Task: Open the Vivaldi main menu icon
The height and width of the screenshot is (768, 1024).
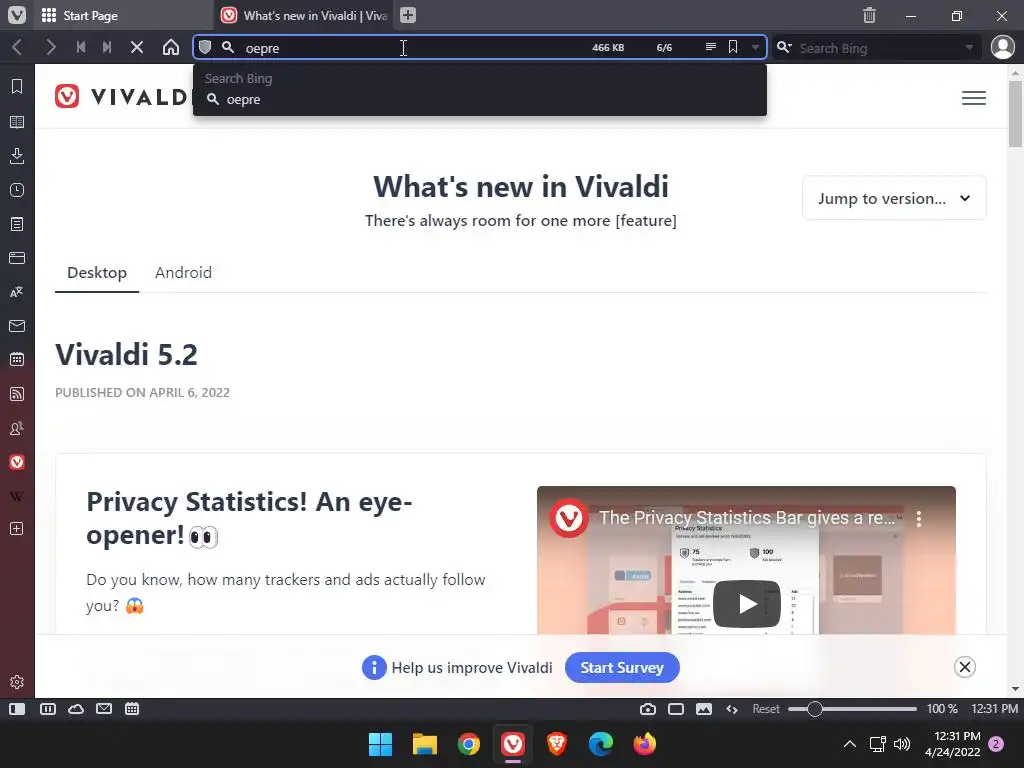Action: [16, 15]
